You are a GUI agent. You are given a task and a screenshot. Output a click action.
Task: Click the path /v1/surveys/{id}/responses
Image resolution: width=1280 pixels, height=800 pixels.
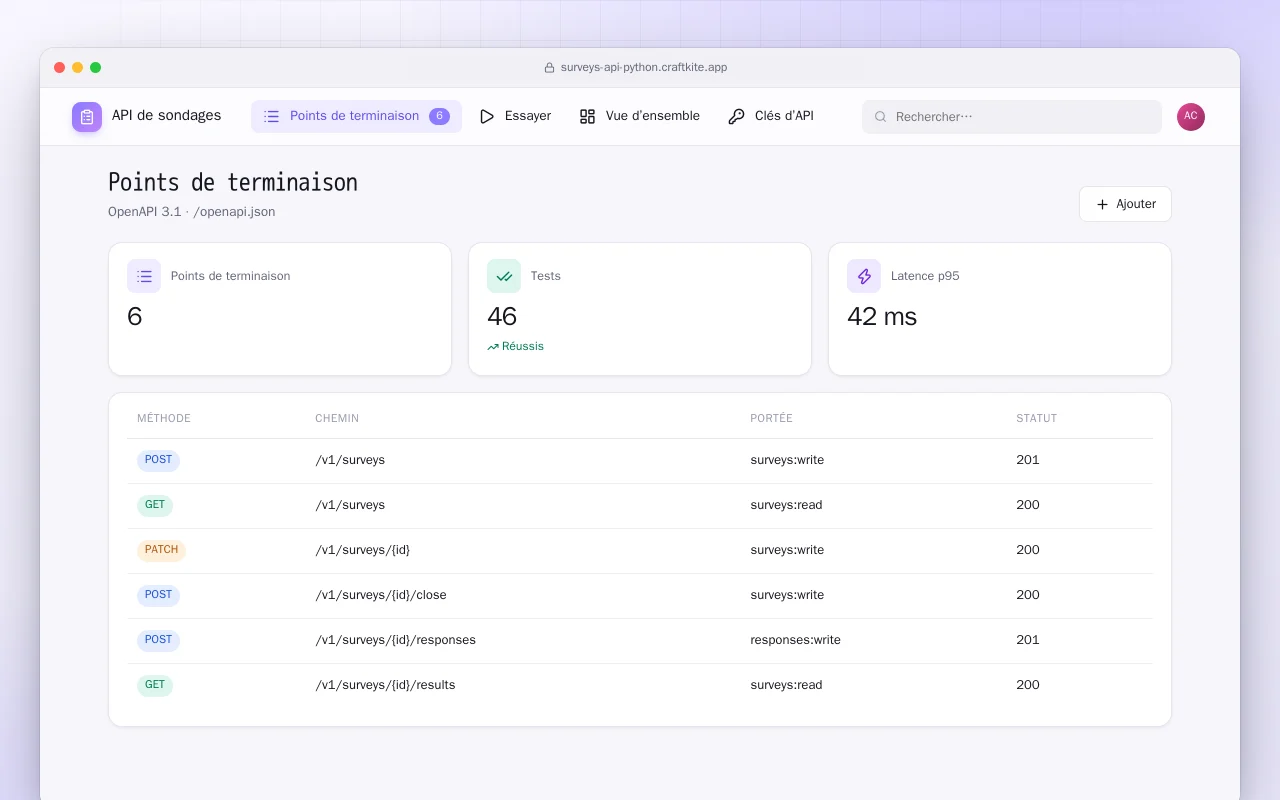coord(395,640)
